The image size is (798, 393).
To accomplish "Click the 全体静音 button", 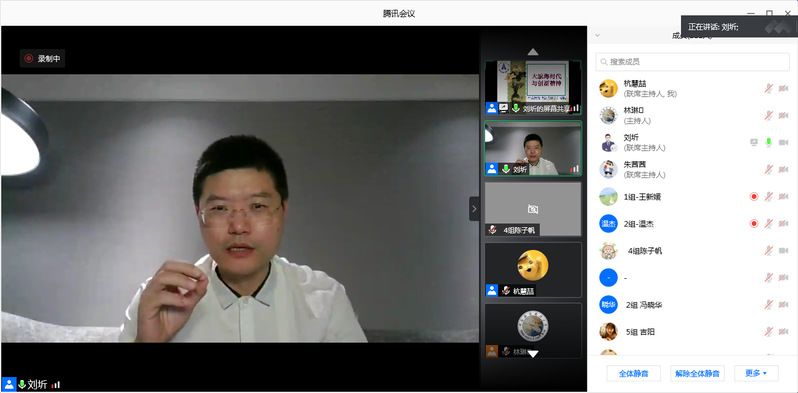I will pyautogui.click(x=633, y=373).
